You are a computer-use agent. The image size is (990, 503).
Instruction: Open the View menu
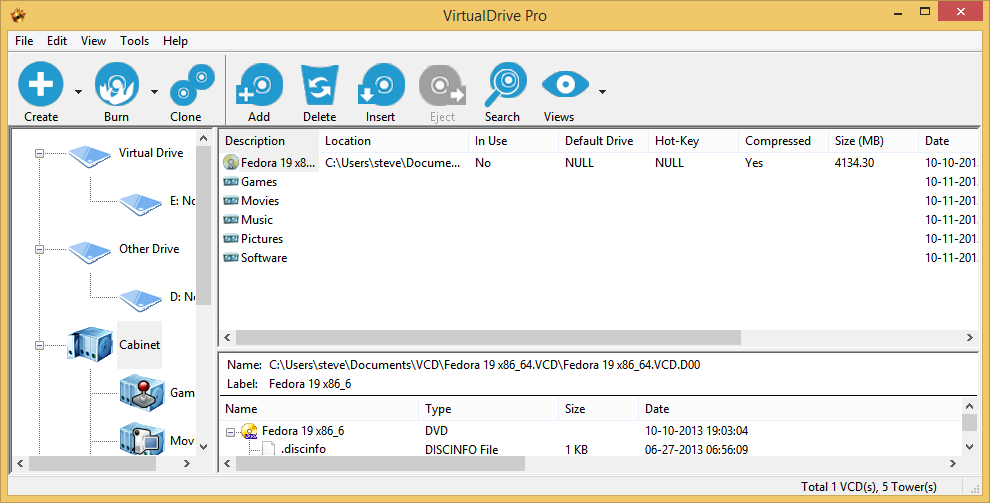(93, 41)
